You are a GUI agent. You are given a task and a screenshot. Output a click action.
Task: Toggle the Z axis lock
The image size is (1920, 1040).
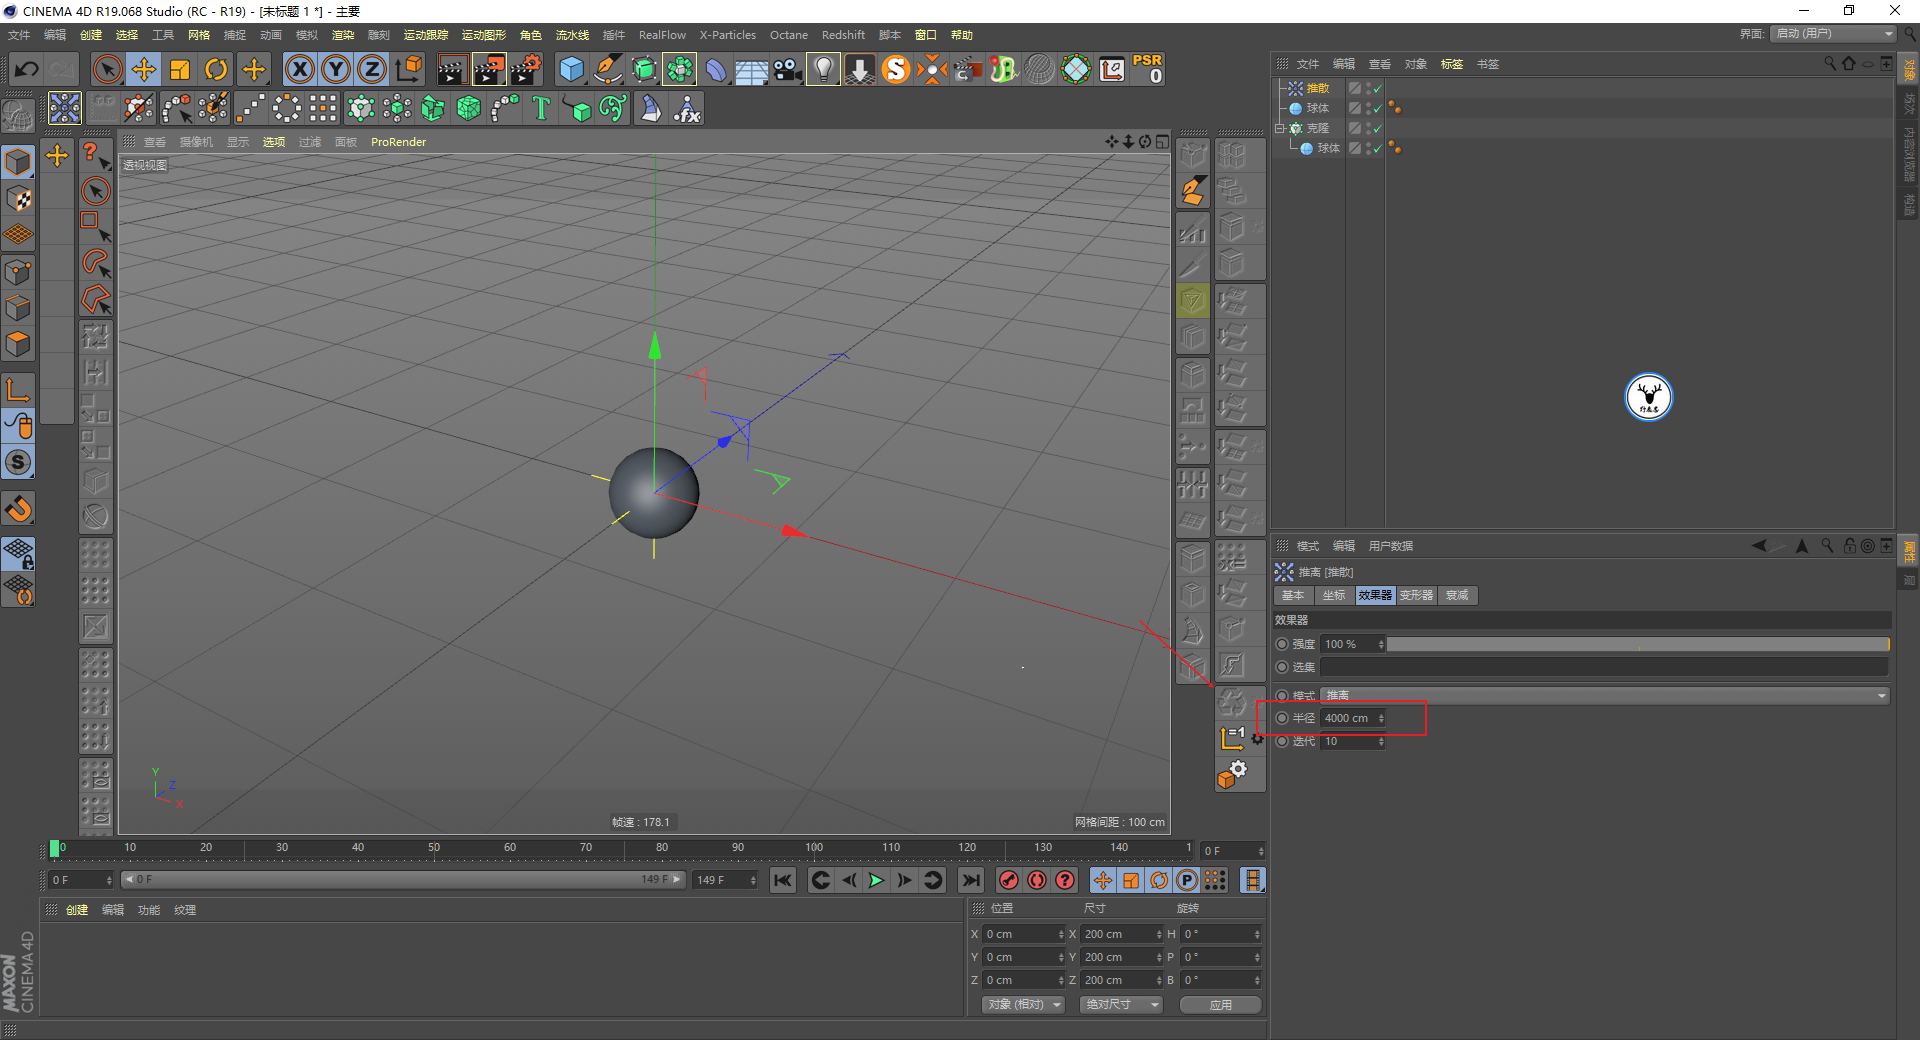point(372,69)
